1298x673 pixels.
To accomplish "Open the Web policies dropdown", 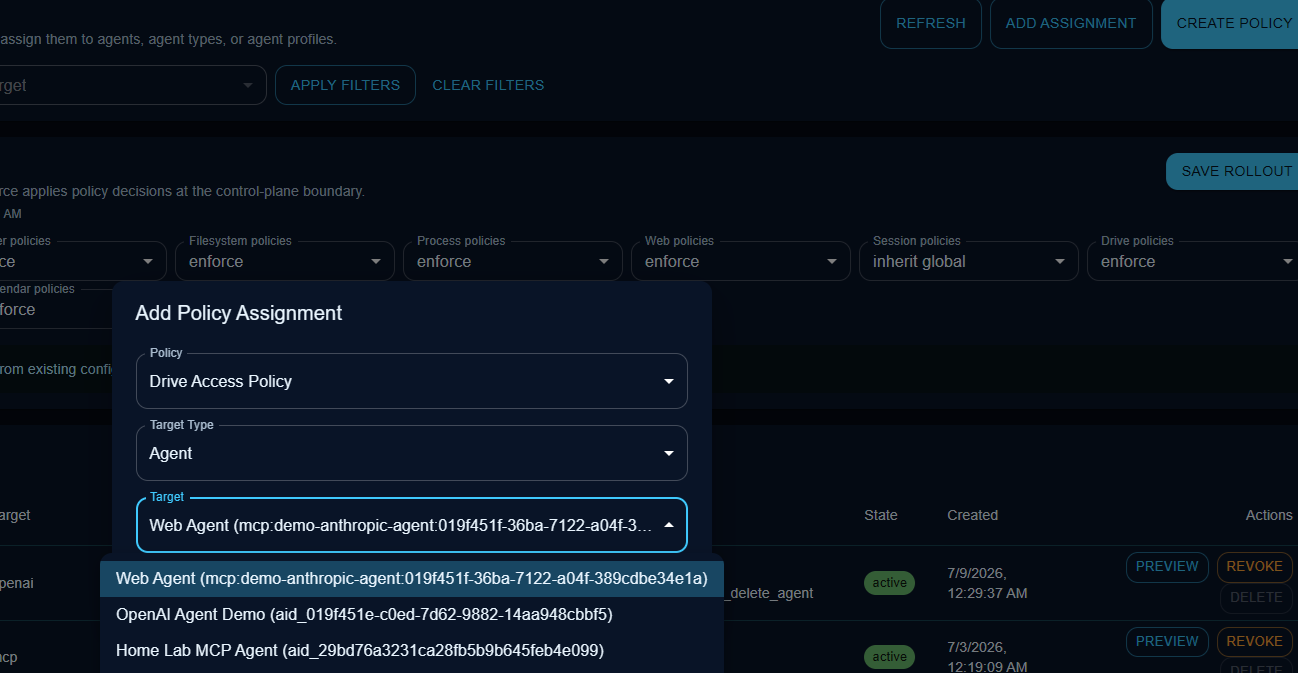I will click(x=741, y=261).
